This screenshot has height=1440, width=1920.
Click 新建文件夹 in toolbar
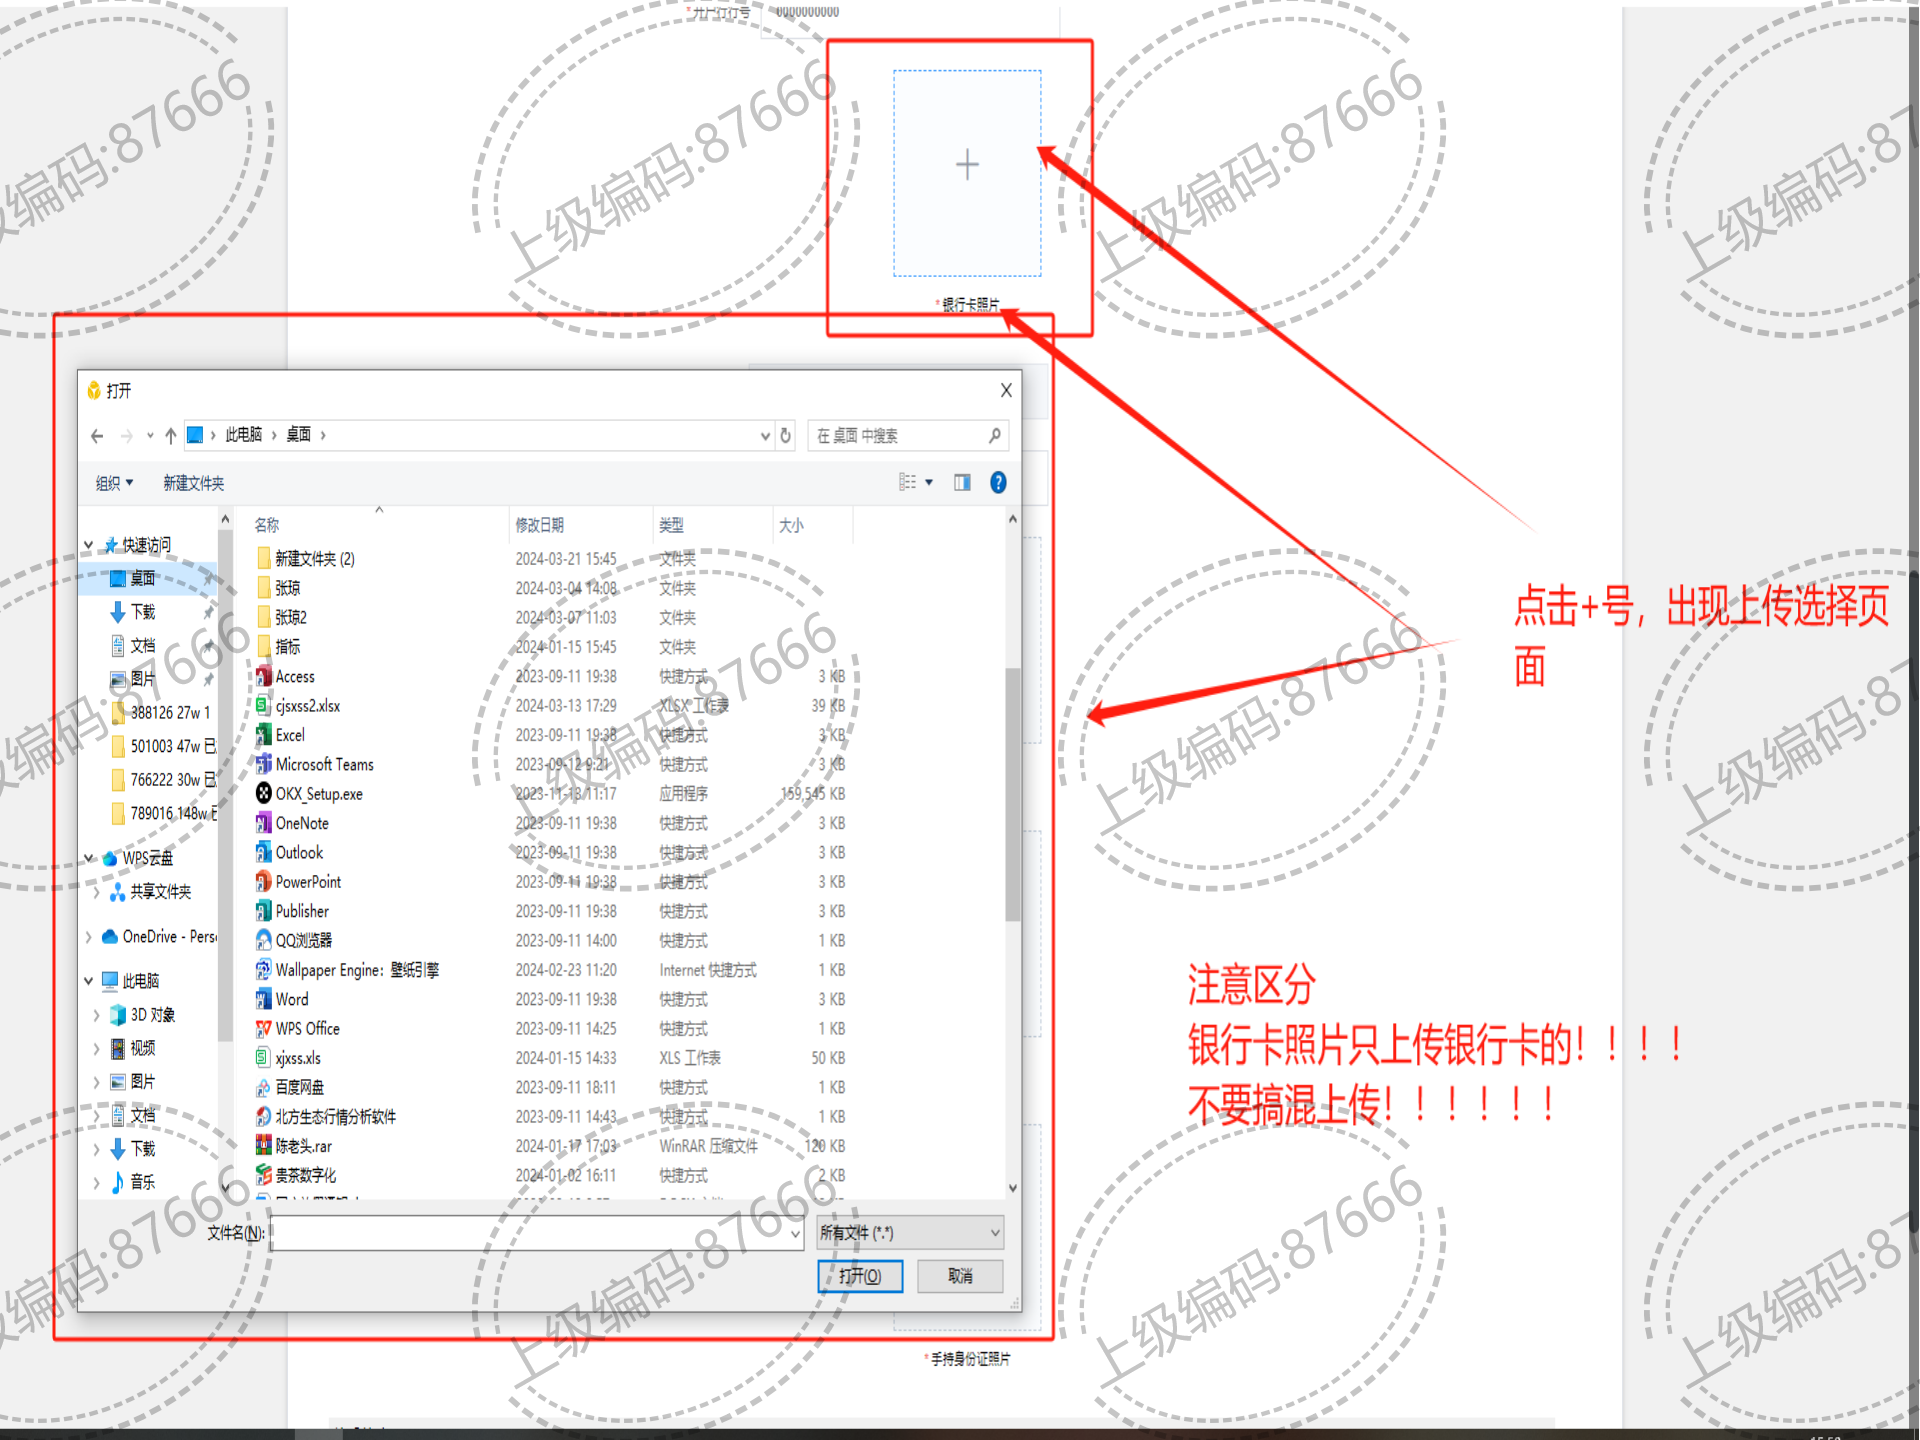(193, 483)
